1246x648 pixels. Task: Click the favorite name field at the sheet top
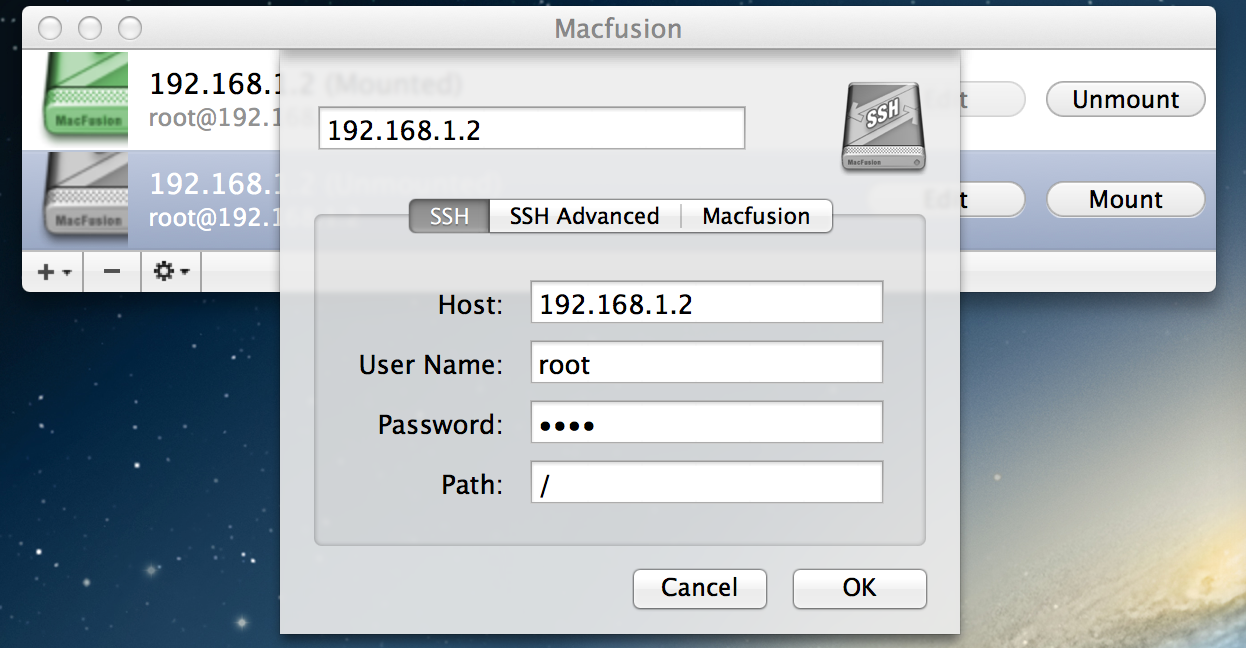pyautogui.click(x=532, y=129)
